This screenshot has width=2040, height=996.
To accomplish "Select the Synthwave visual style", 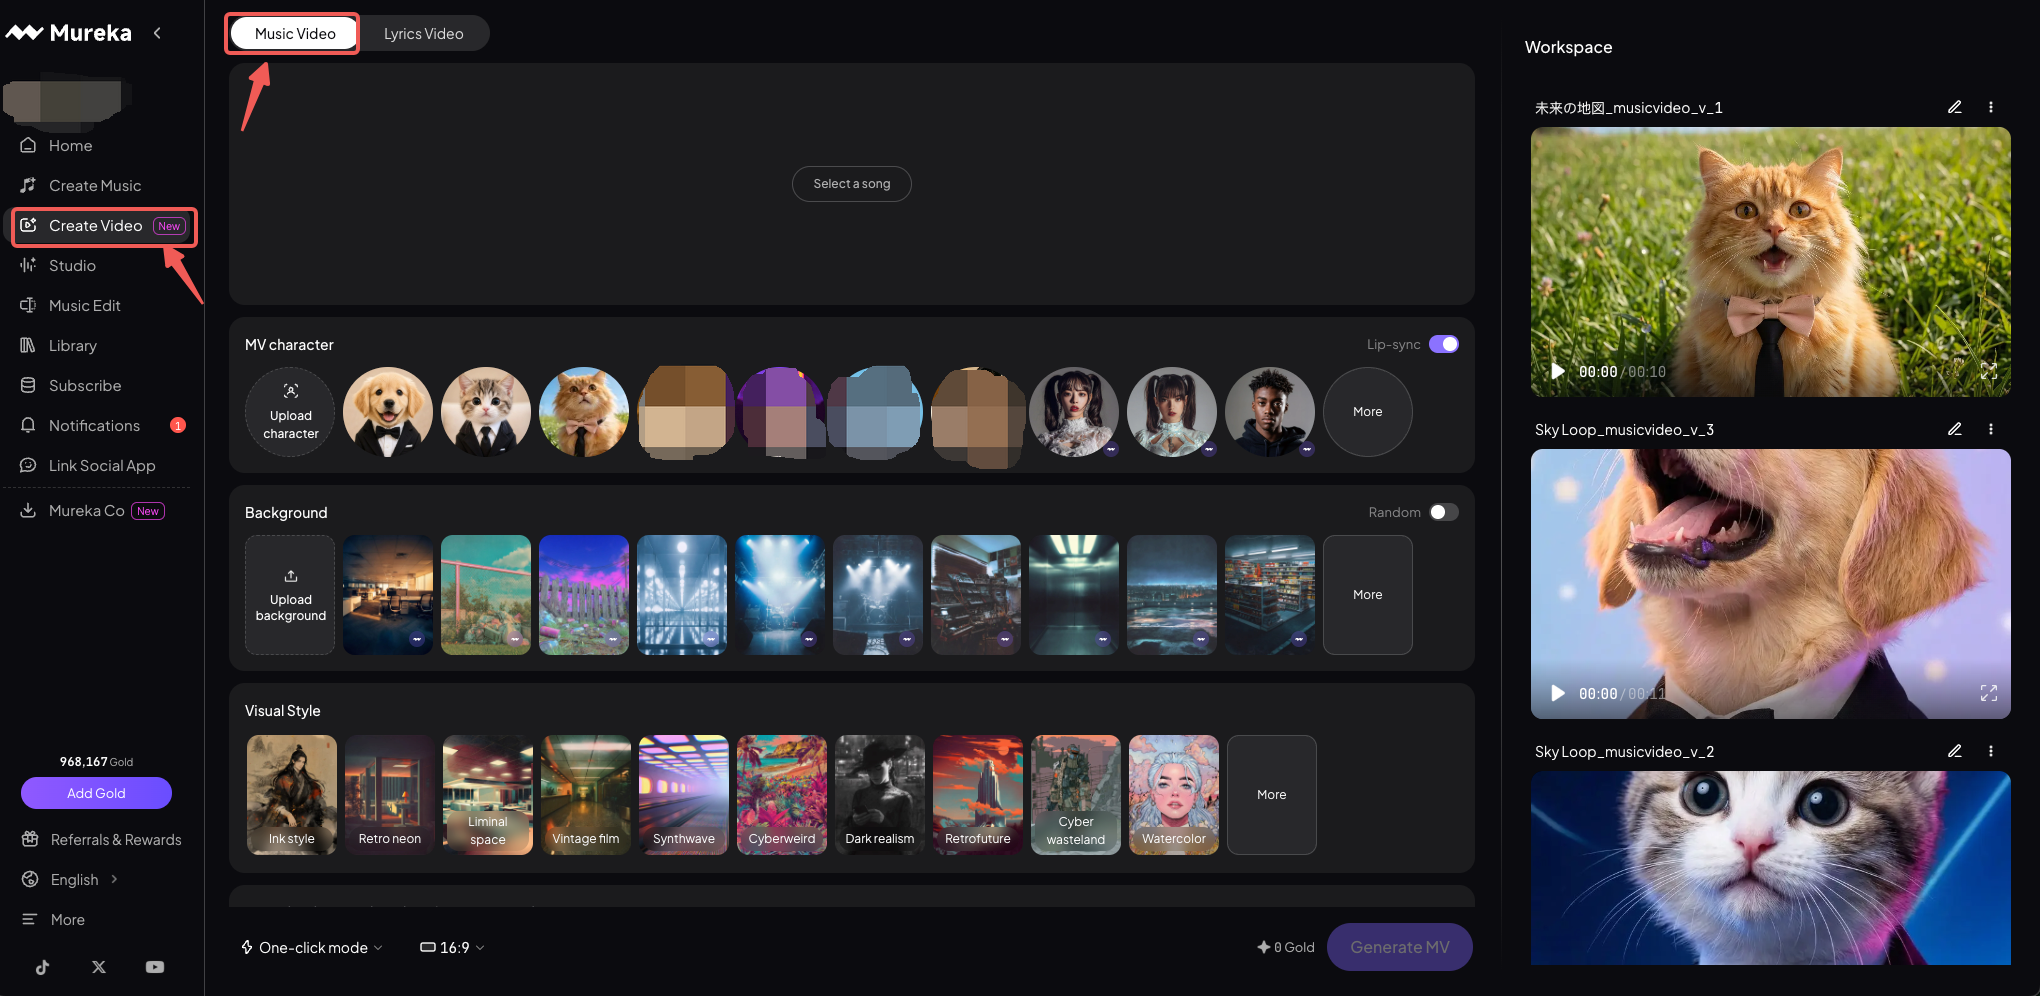I will tap(684, 795).
